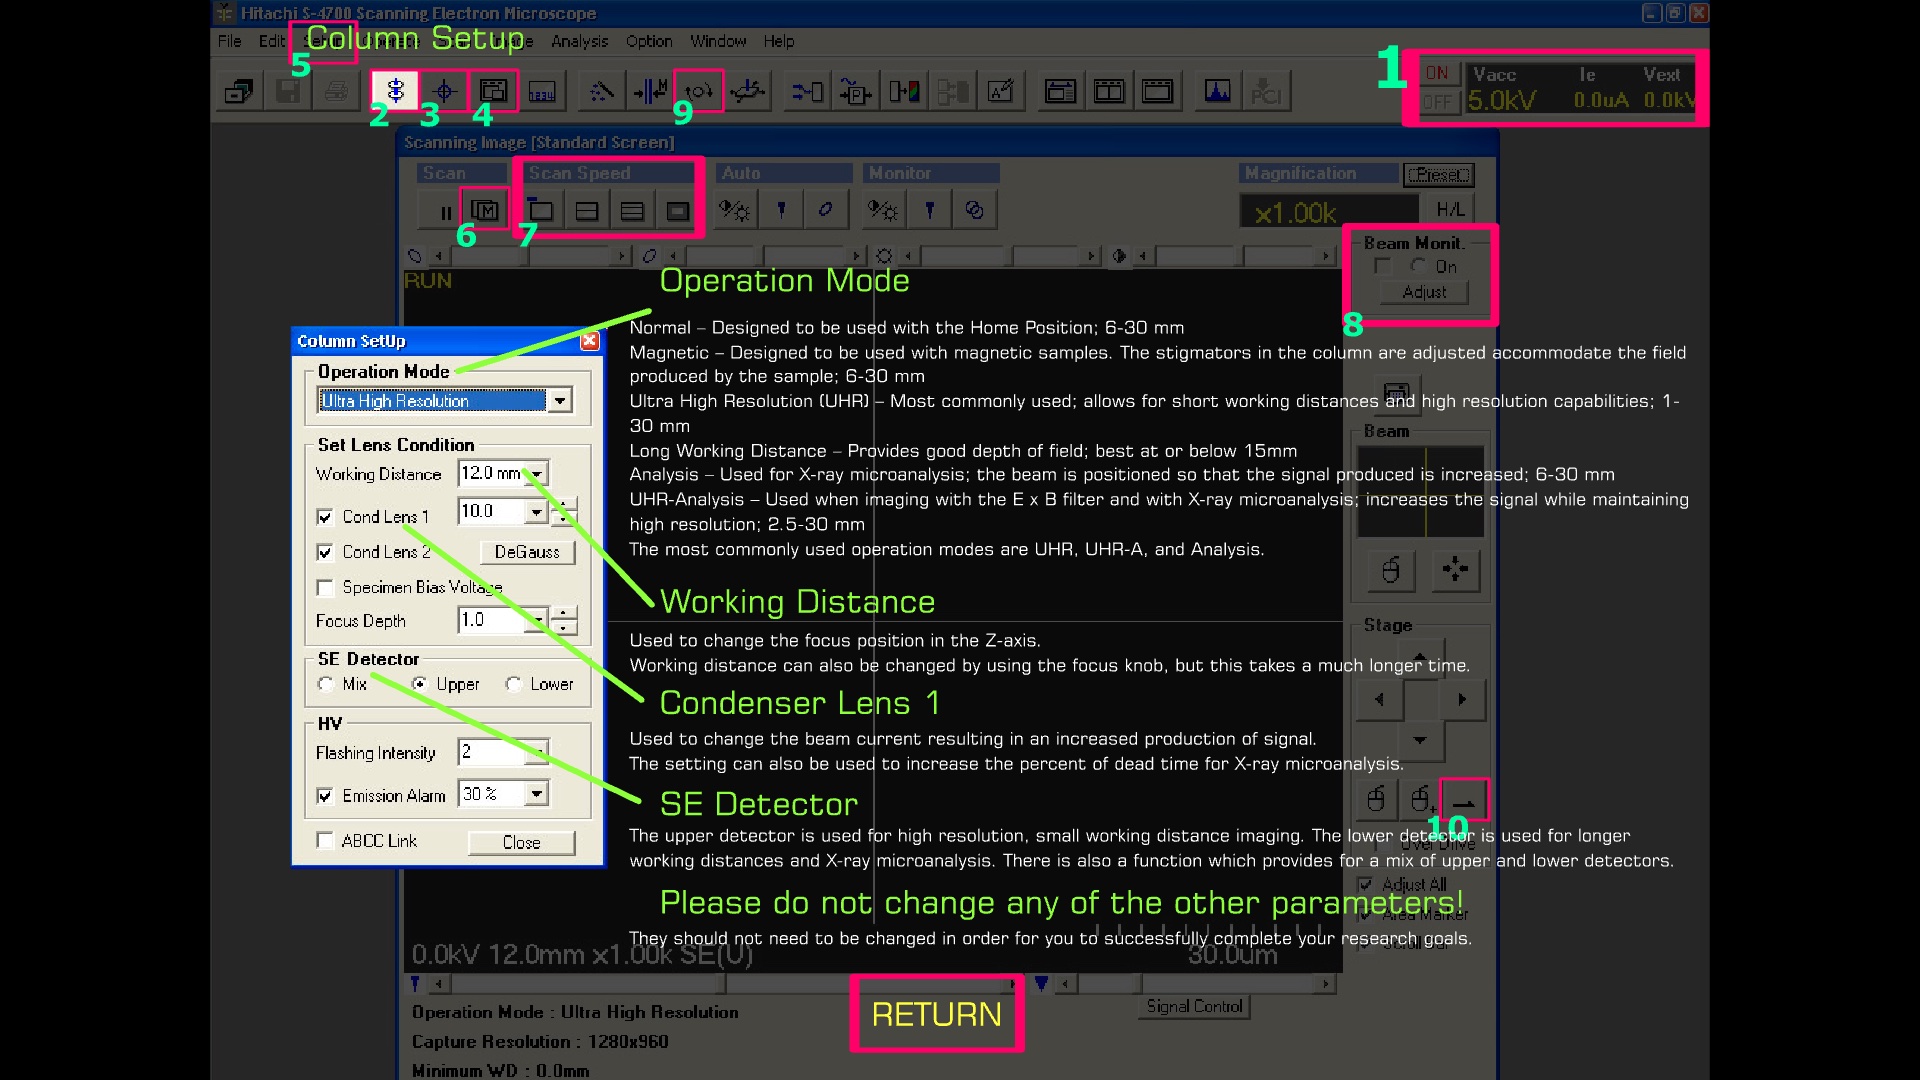This screenshot has width=1920, height=1080.
Task: Click the Scan mode 'M' icon
Action: click(x=485, y=211)
